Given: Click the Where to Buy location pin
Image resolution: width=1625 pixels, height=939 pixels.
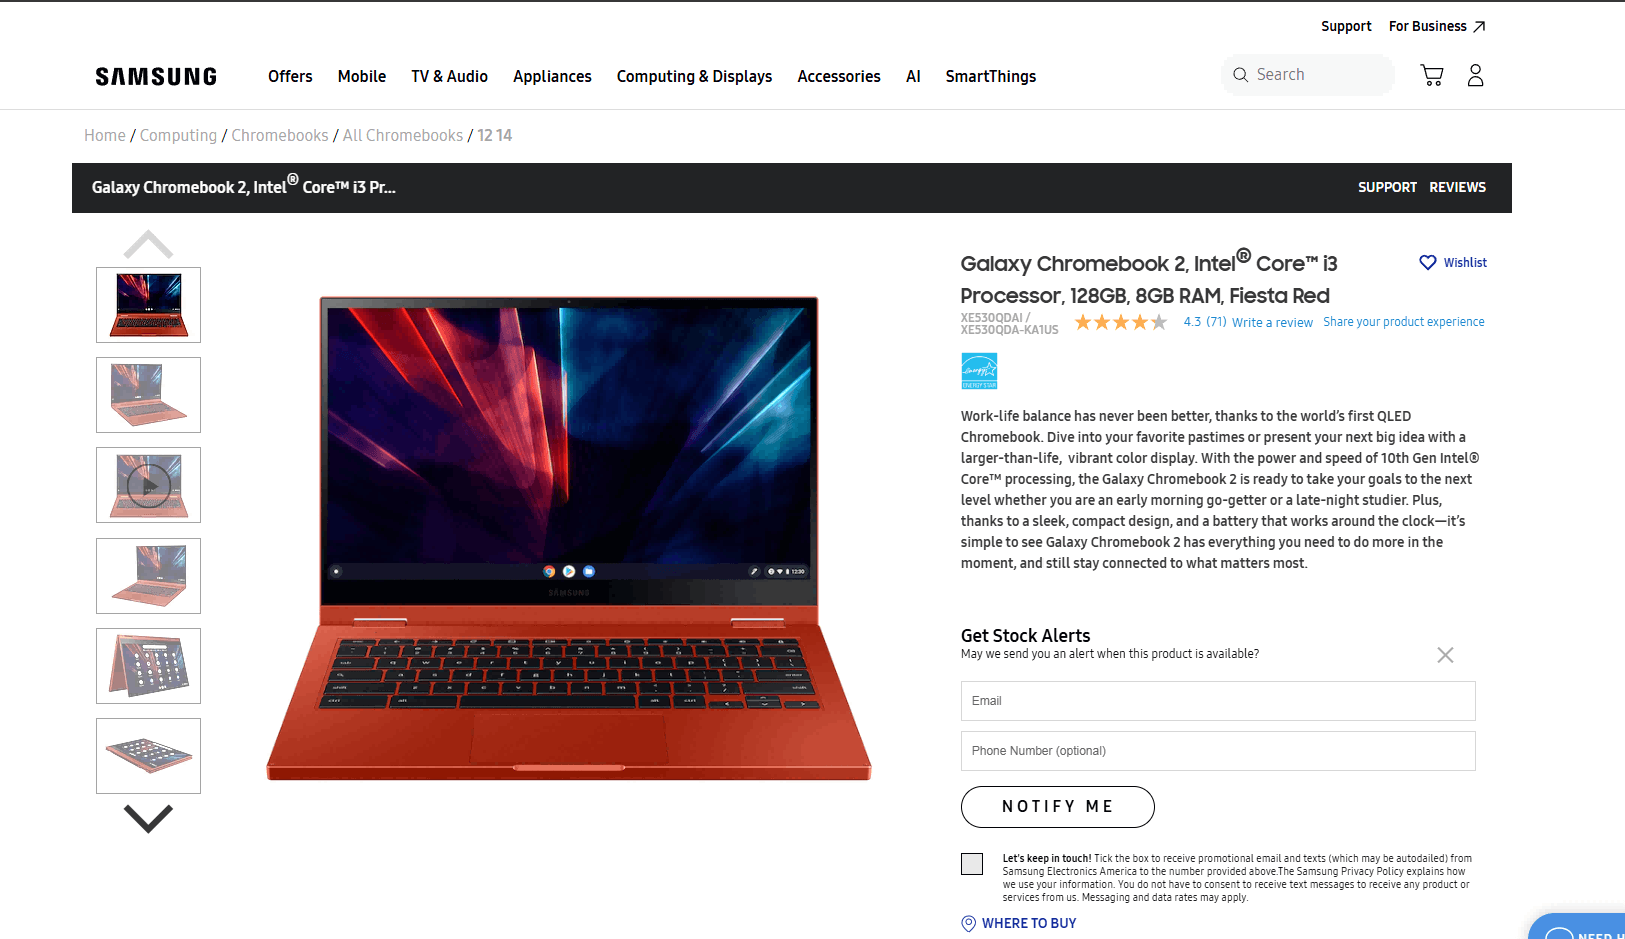Looking at the screenshot, I should pos(968,924).
